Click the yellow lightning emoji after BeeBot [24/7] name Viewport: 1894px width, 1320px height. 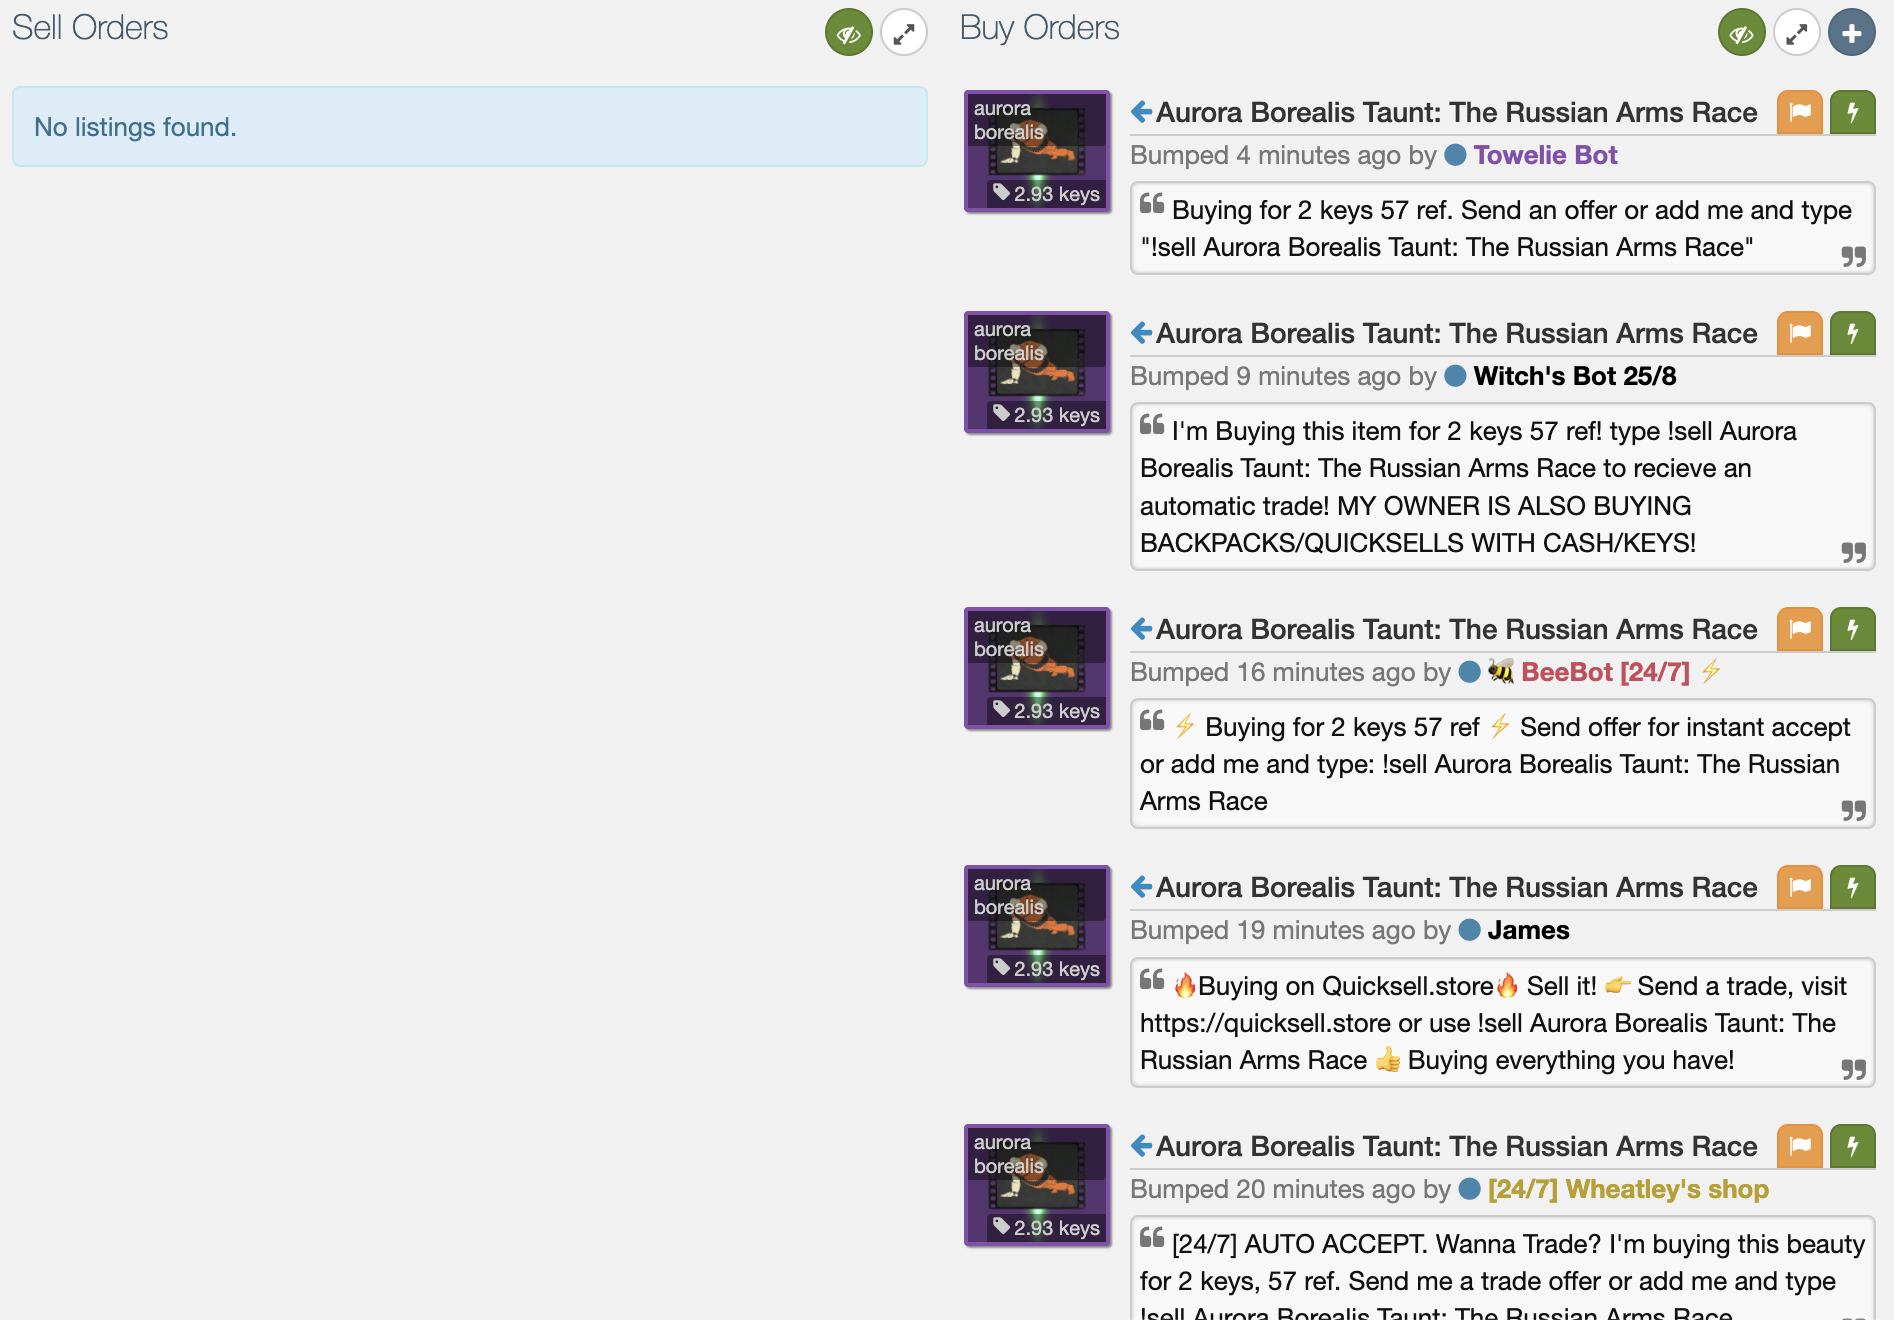click(x=1711, y=671)
